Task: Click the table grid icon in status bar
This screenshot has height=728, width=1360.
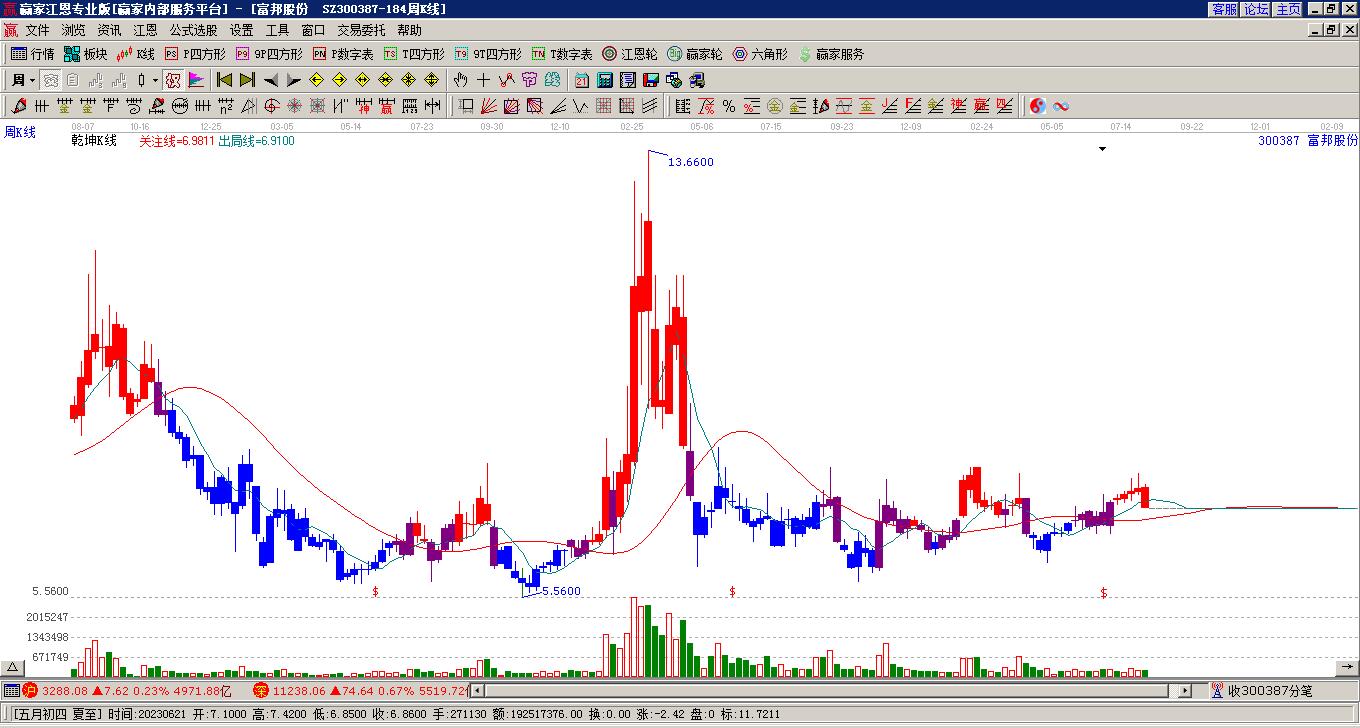Action: pos(10,690)
